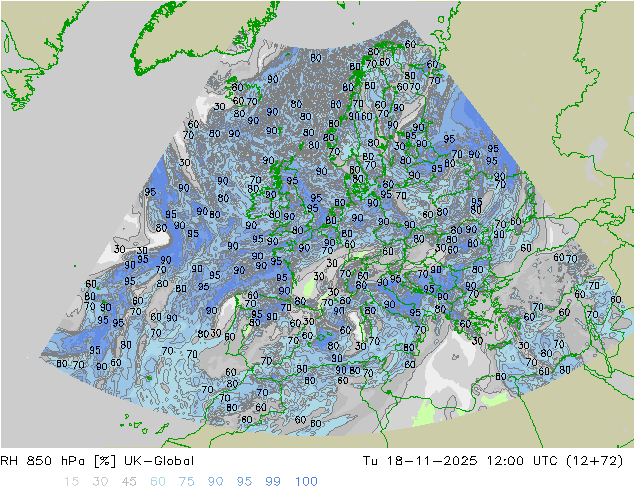Viewport: 634px width, 490px height.
Task: Click legend value 95
Action: (244, 482)
